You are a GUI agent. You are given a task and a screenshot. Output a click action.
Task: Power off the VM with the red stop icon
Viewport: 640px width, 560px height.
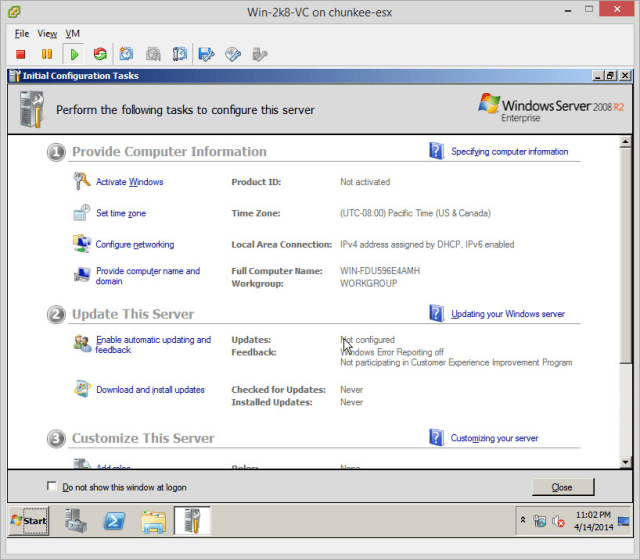click(20, 54)
